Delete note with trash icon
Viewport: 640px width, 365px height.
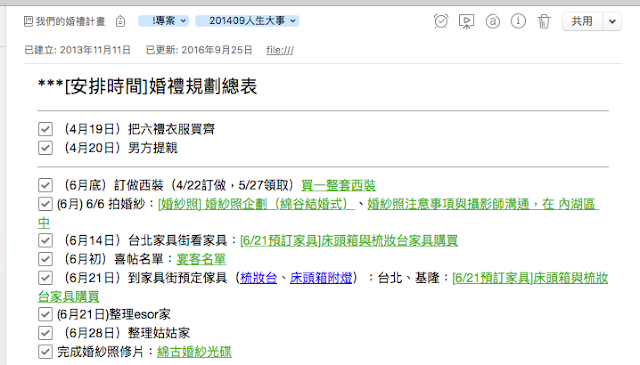point(544,21)
